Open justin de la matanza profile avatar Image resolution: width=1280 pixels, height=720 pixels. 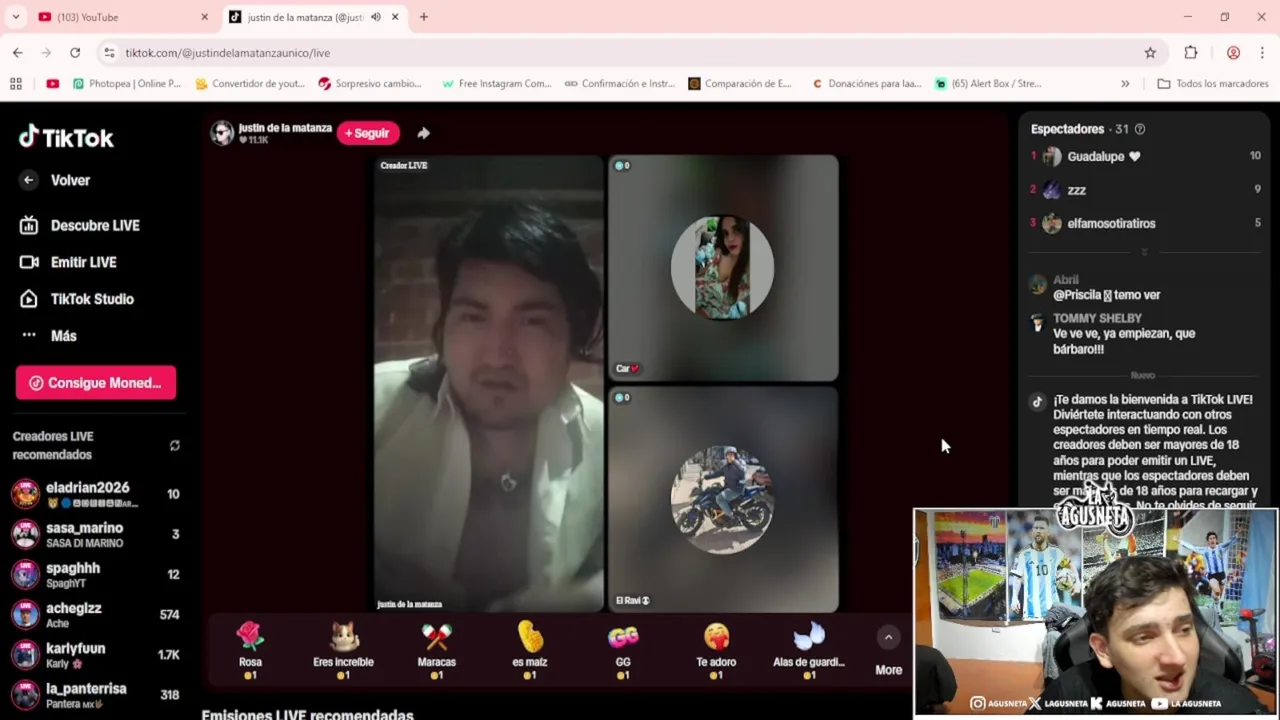tap(221, 133)
